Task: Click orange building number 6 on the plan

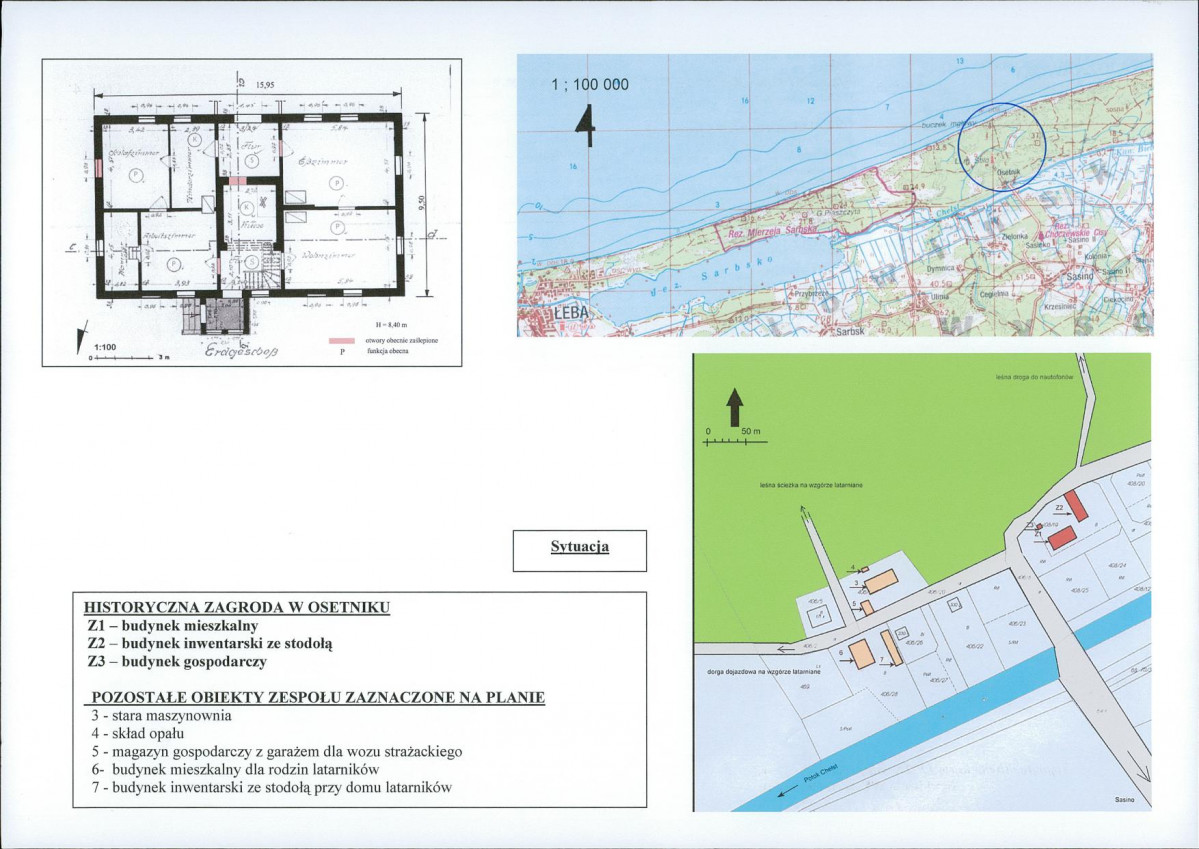Action: pyautogui.click(x=862, y=654)
